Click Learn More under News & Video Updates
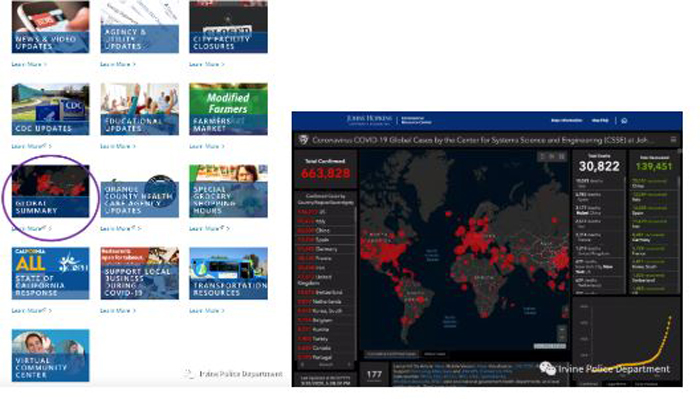The image size is (700, 399). 29,64
